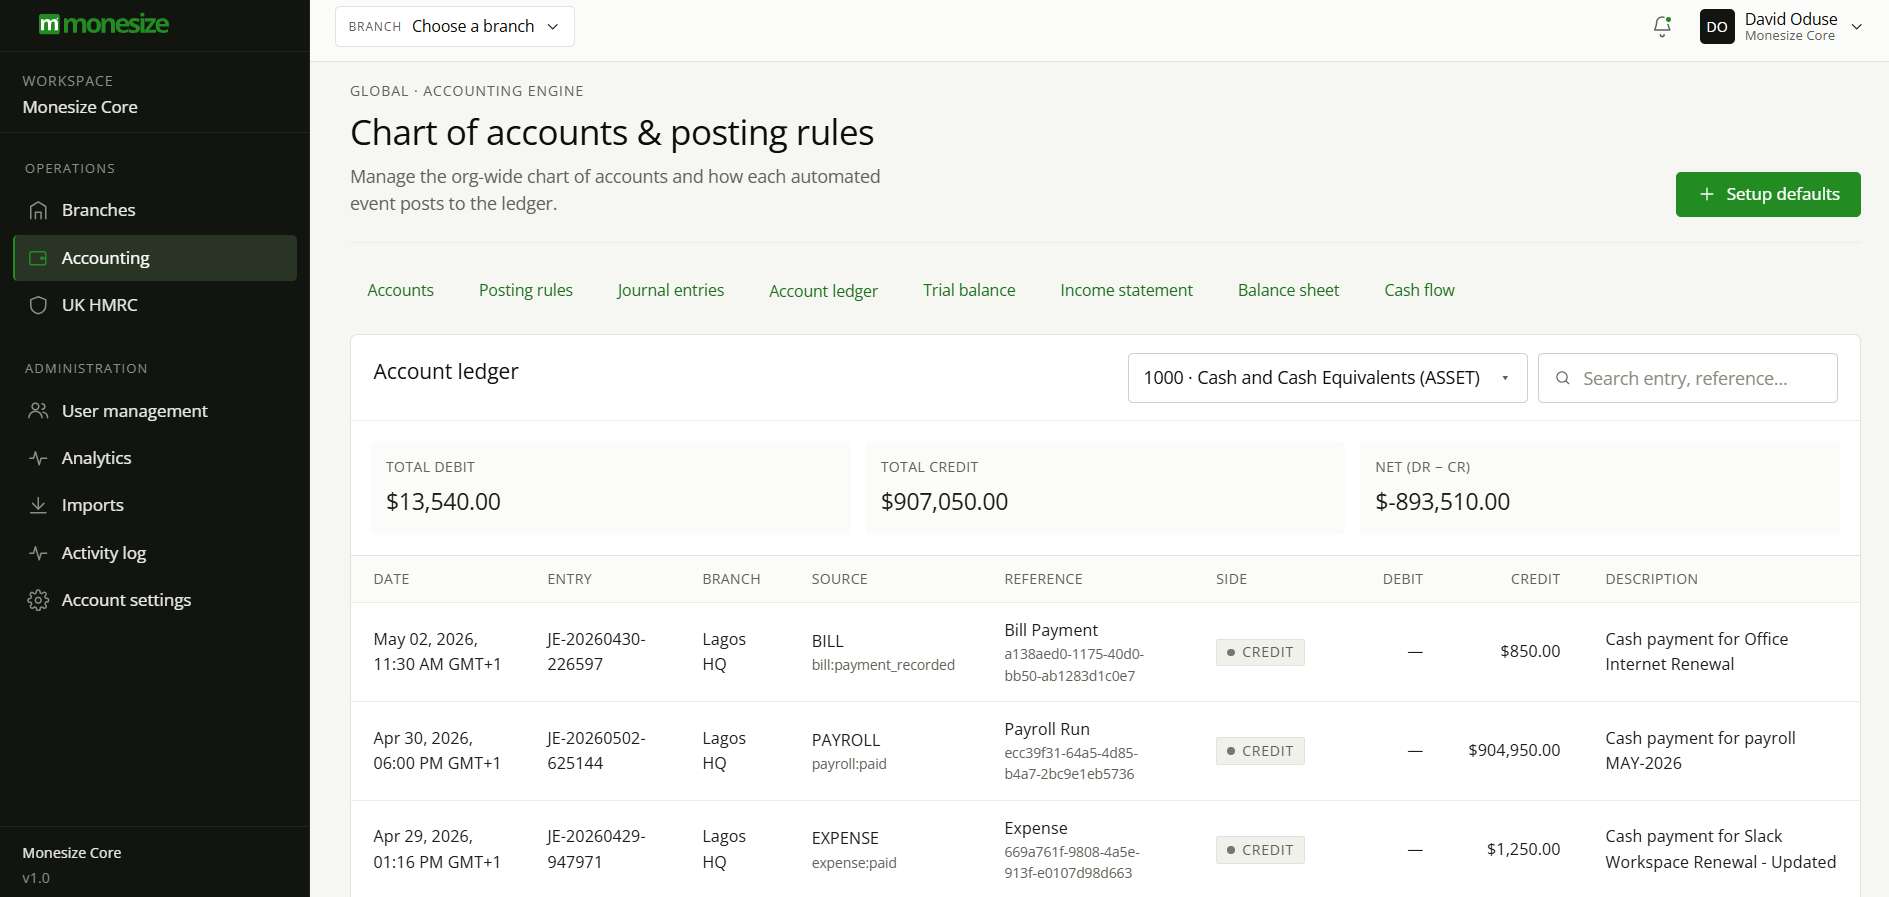Click the Activity log pulse icon
Viewport: 1889px width, 897px height.
(x=38, y=553)
